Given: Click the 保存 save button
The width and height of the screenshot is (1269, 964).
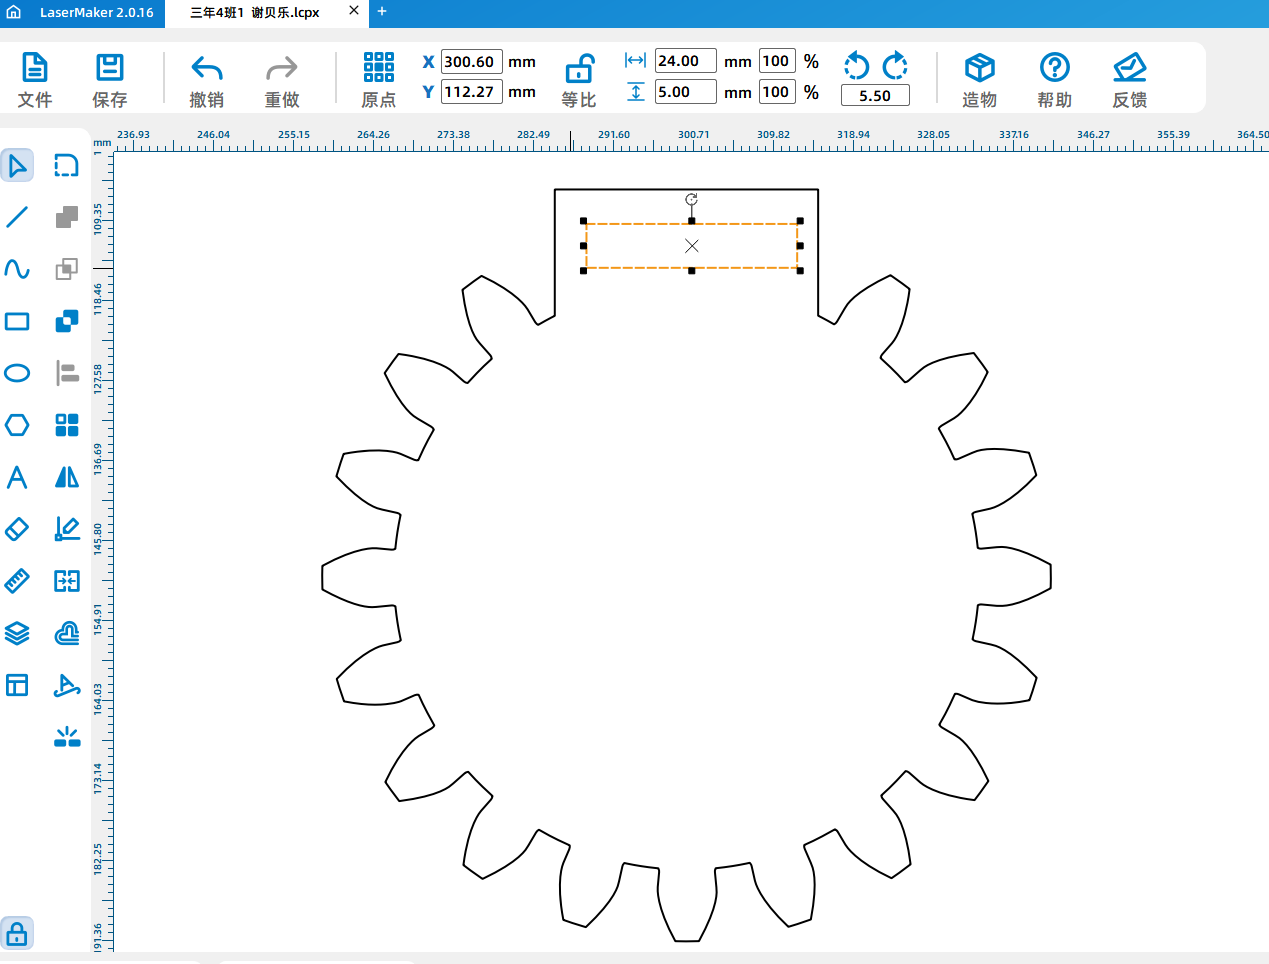Looking at the screenshot, I should [110, 80].
